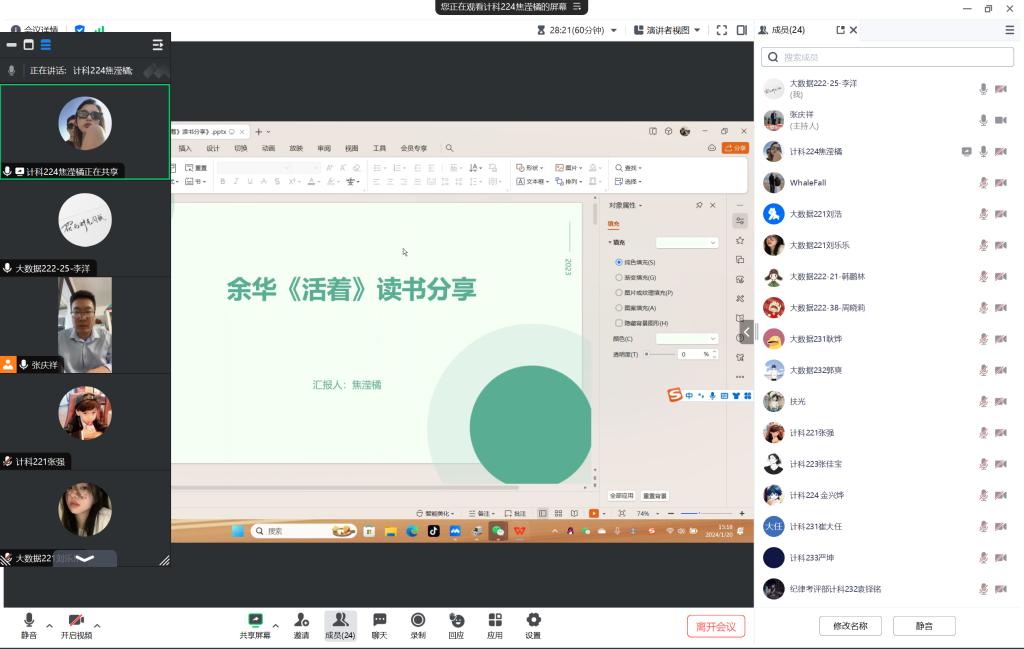Pop out the 成员 members panel
This screenshot has height=649, width=1024.
840,30
